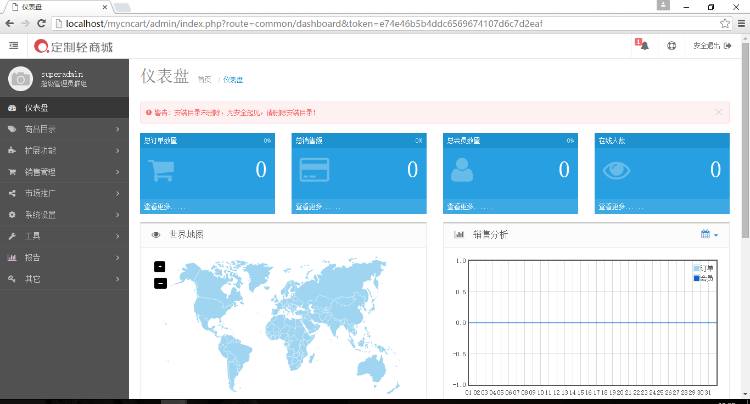The width and height of the screenshot is (750, 404).
Task: Click 查看更多 on the 总销售额 card
Action: (318, 207)
